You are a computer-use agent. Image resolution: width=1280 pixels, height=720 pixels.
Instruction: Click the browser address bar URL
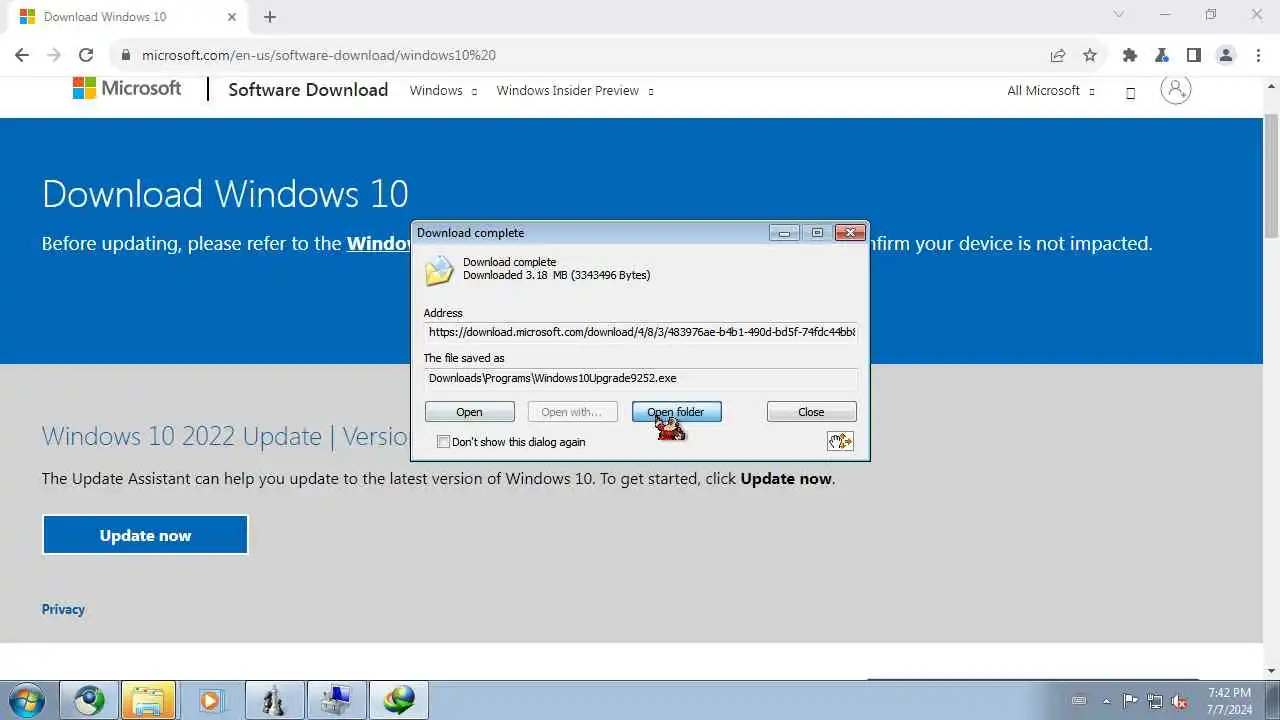[319, 56]
